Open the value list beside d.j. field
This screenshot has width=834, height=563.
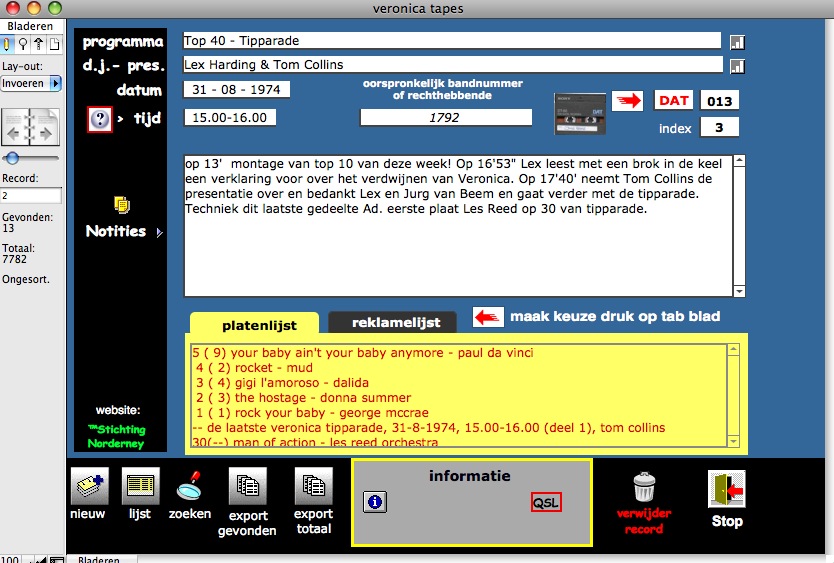coord(738,66)
